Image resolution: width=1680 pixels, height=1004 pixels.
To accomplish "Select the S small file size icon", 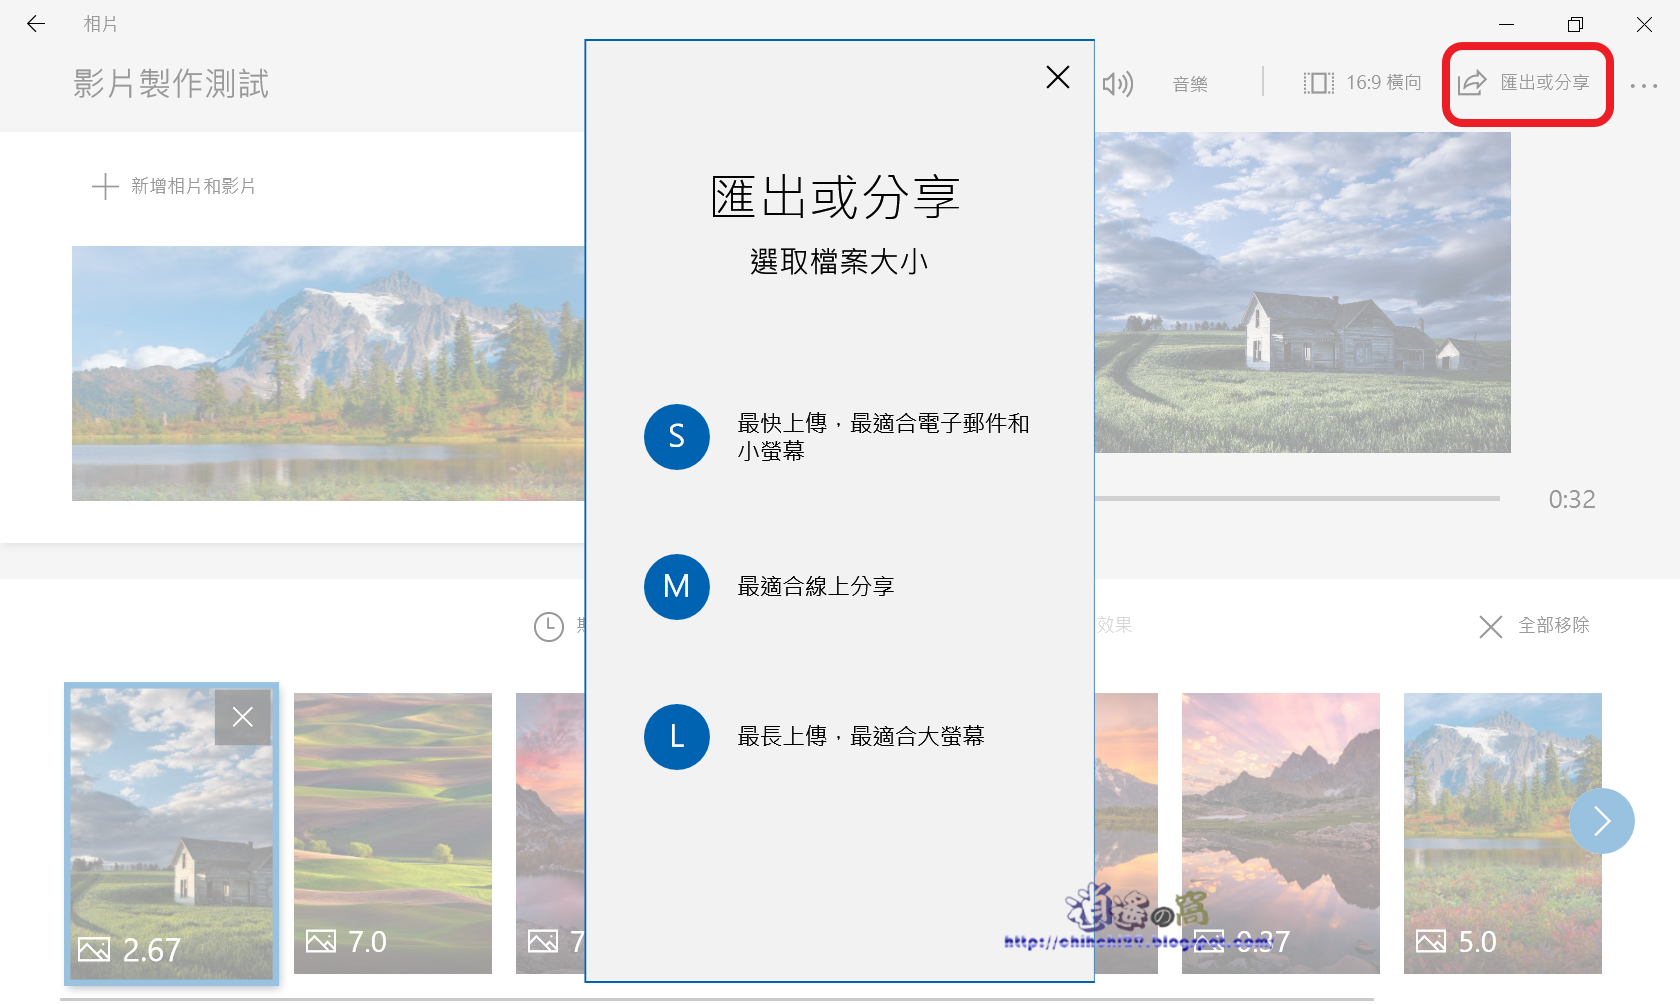I will pyautogui.click(x=677, y=437).
